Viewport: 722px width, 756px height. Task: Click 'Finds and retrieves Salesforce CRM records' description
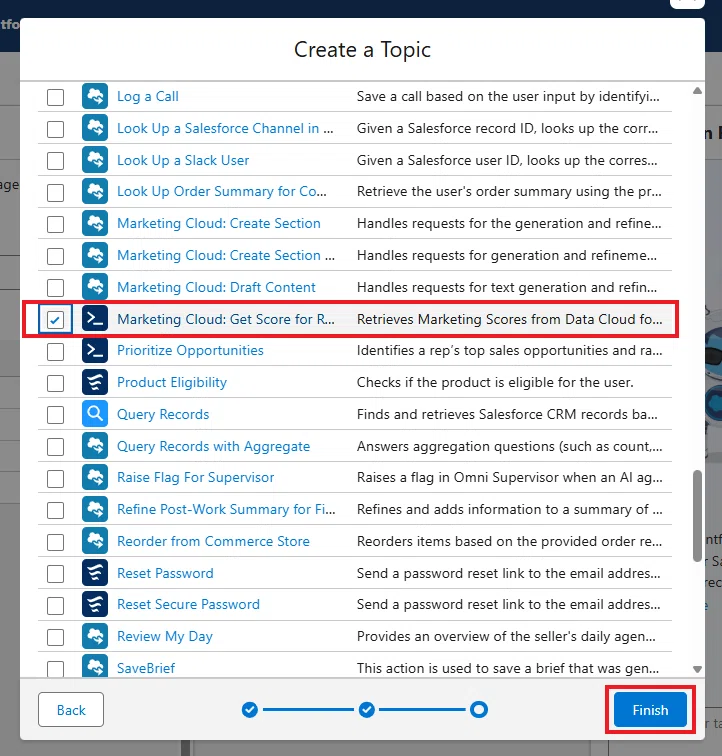(x=507, y=414)
